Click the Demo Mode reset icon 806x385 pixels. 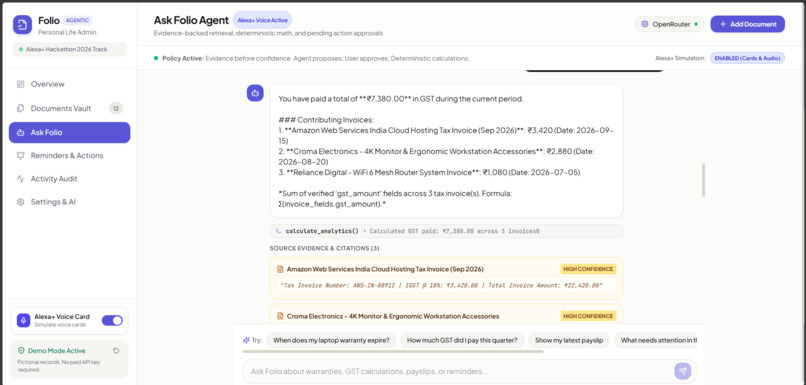point(116,351)
